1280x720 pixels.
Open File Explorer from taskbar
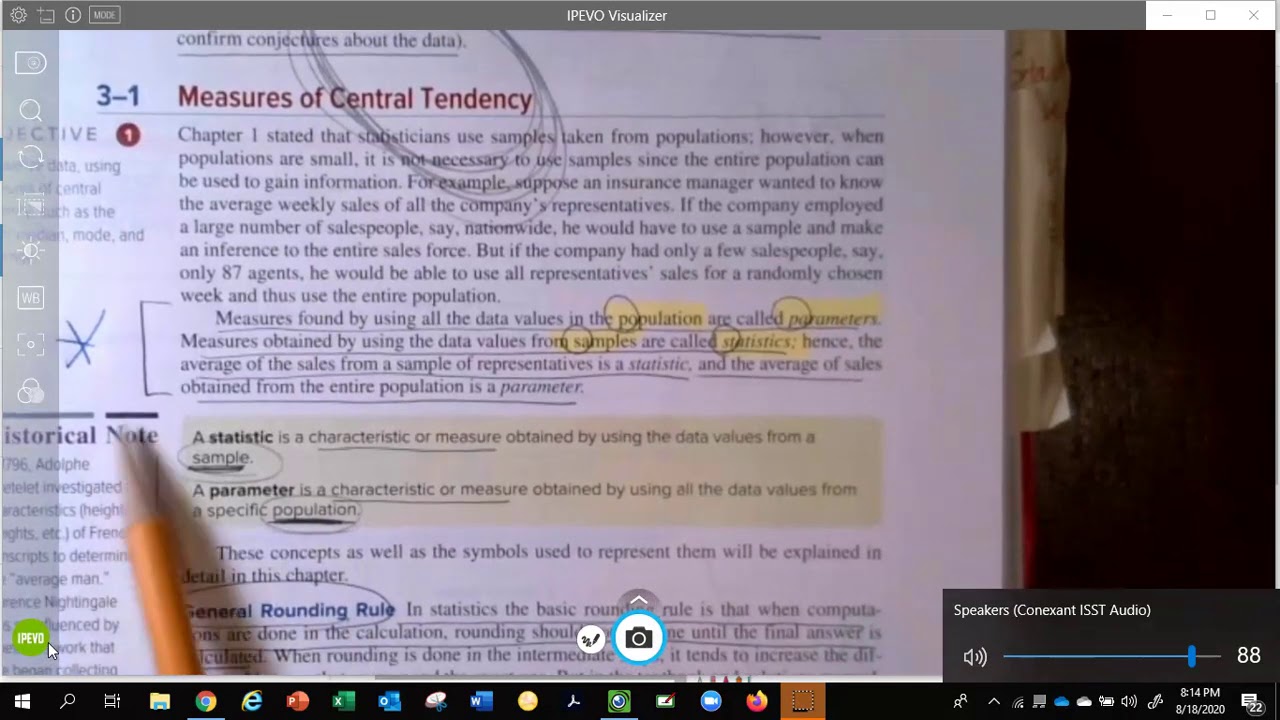(160, 702)
